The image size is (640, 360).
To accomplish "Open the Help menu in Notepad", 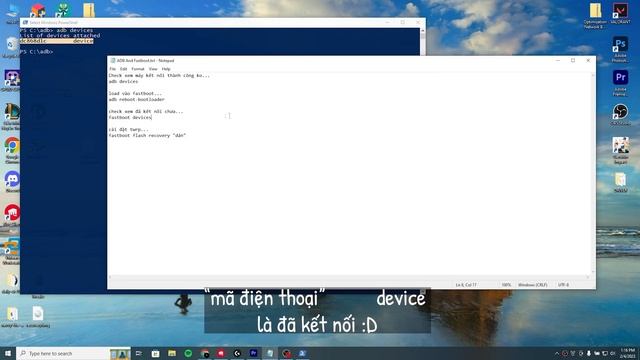I will [x=166, y=69].
